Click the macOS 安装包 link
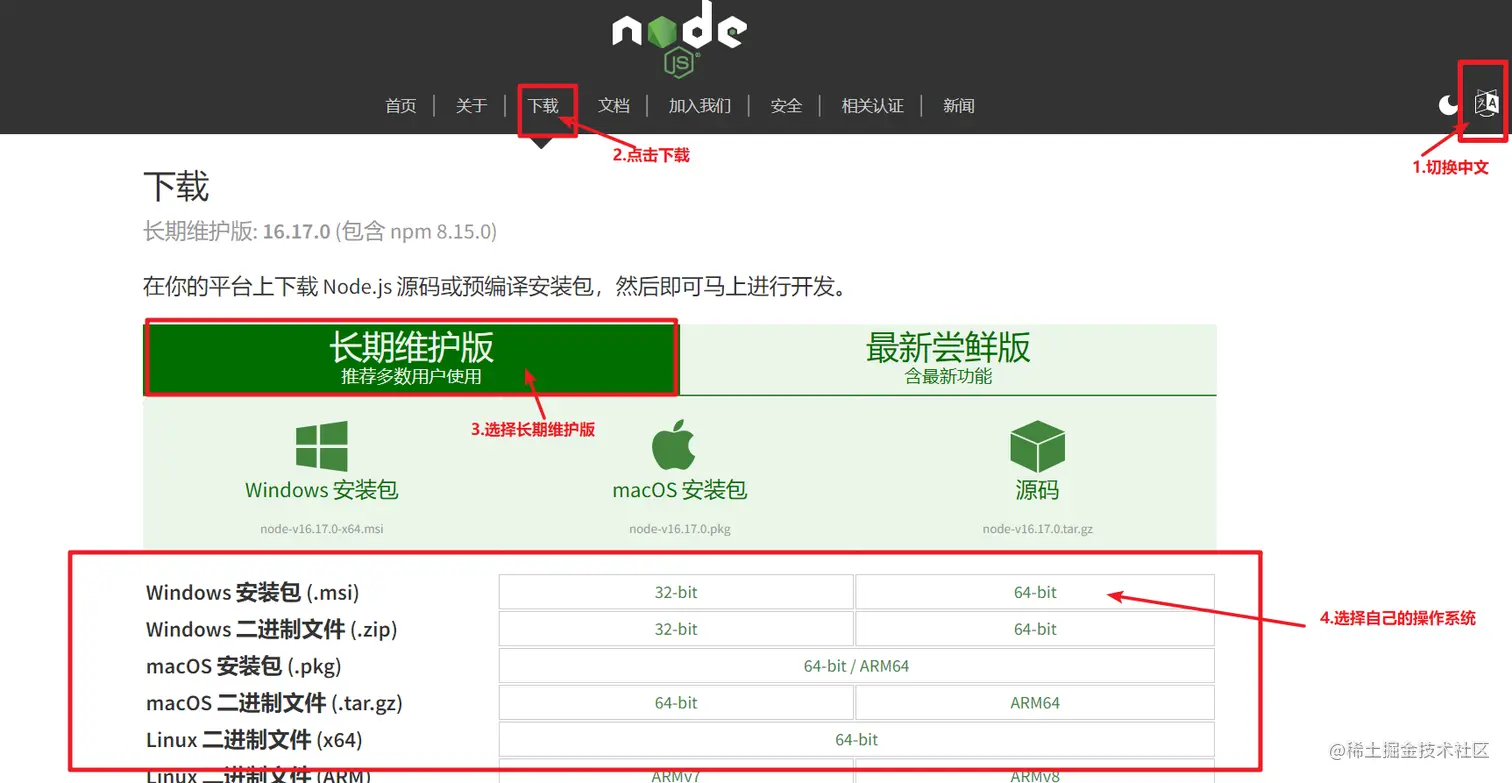 pos(680,491)
